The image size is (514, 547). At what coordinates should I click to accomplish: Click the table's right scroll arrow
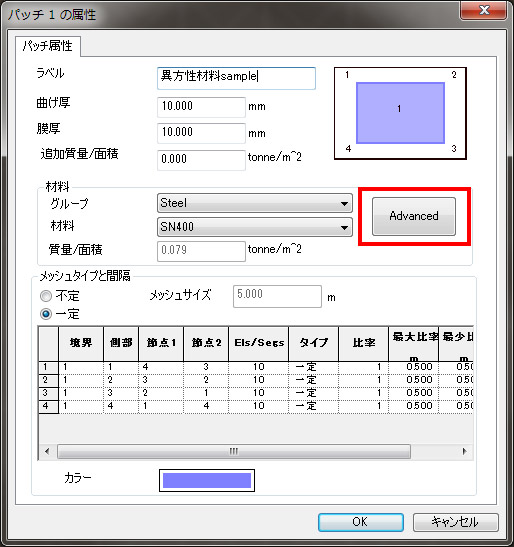coord(464,451)
